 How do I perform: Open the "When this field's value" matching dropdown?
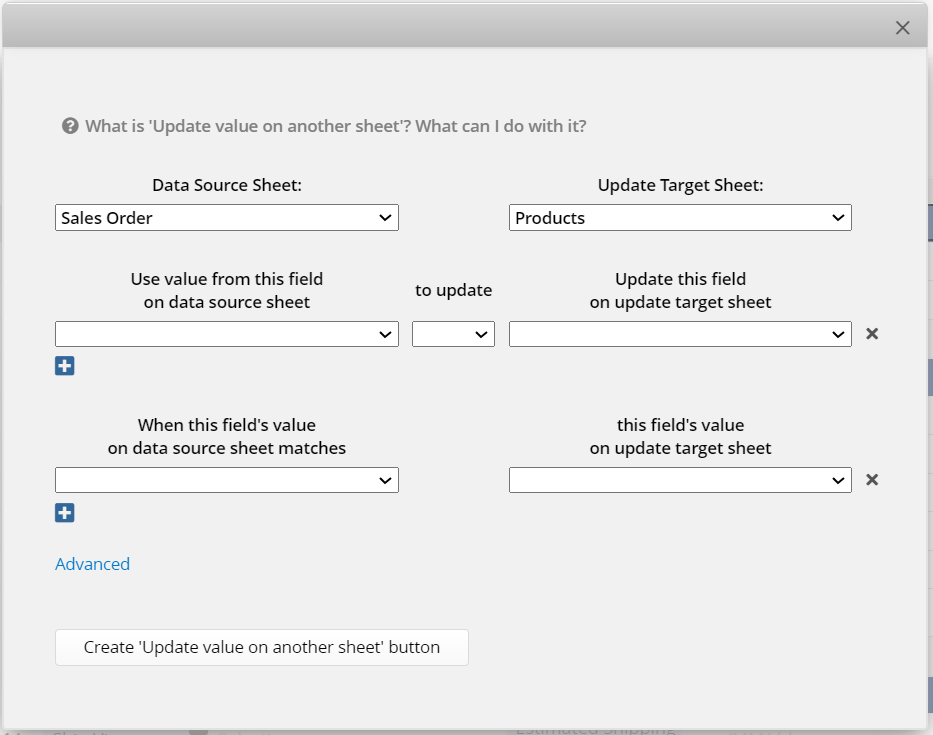[226, 480]
